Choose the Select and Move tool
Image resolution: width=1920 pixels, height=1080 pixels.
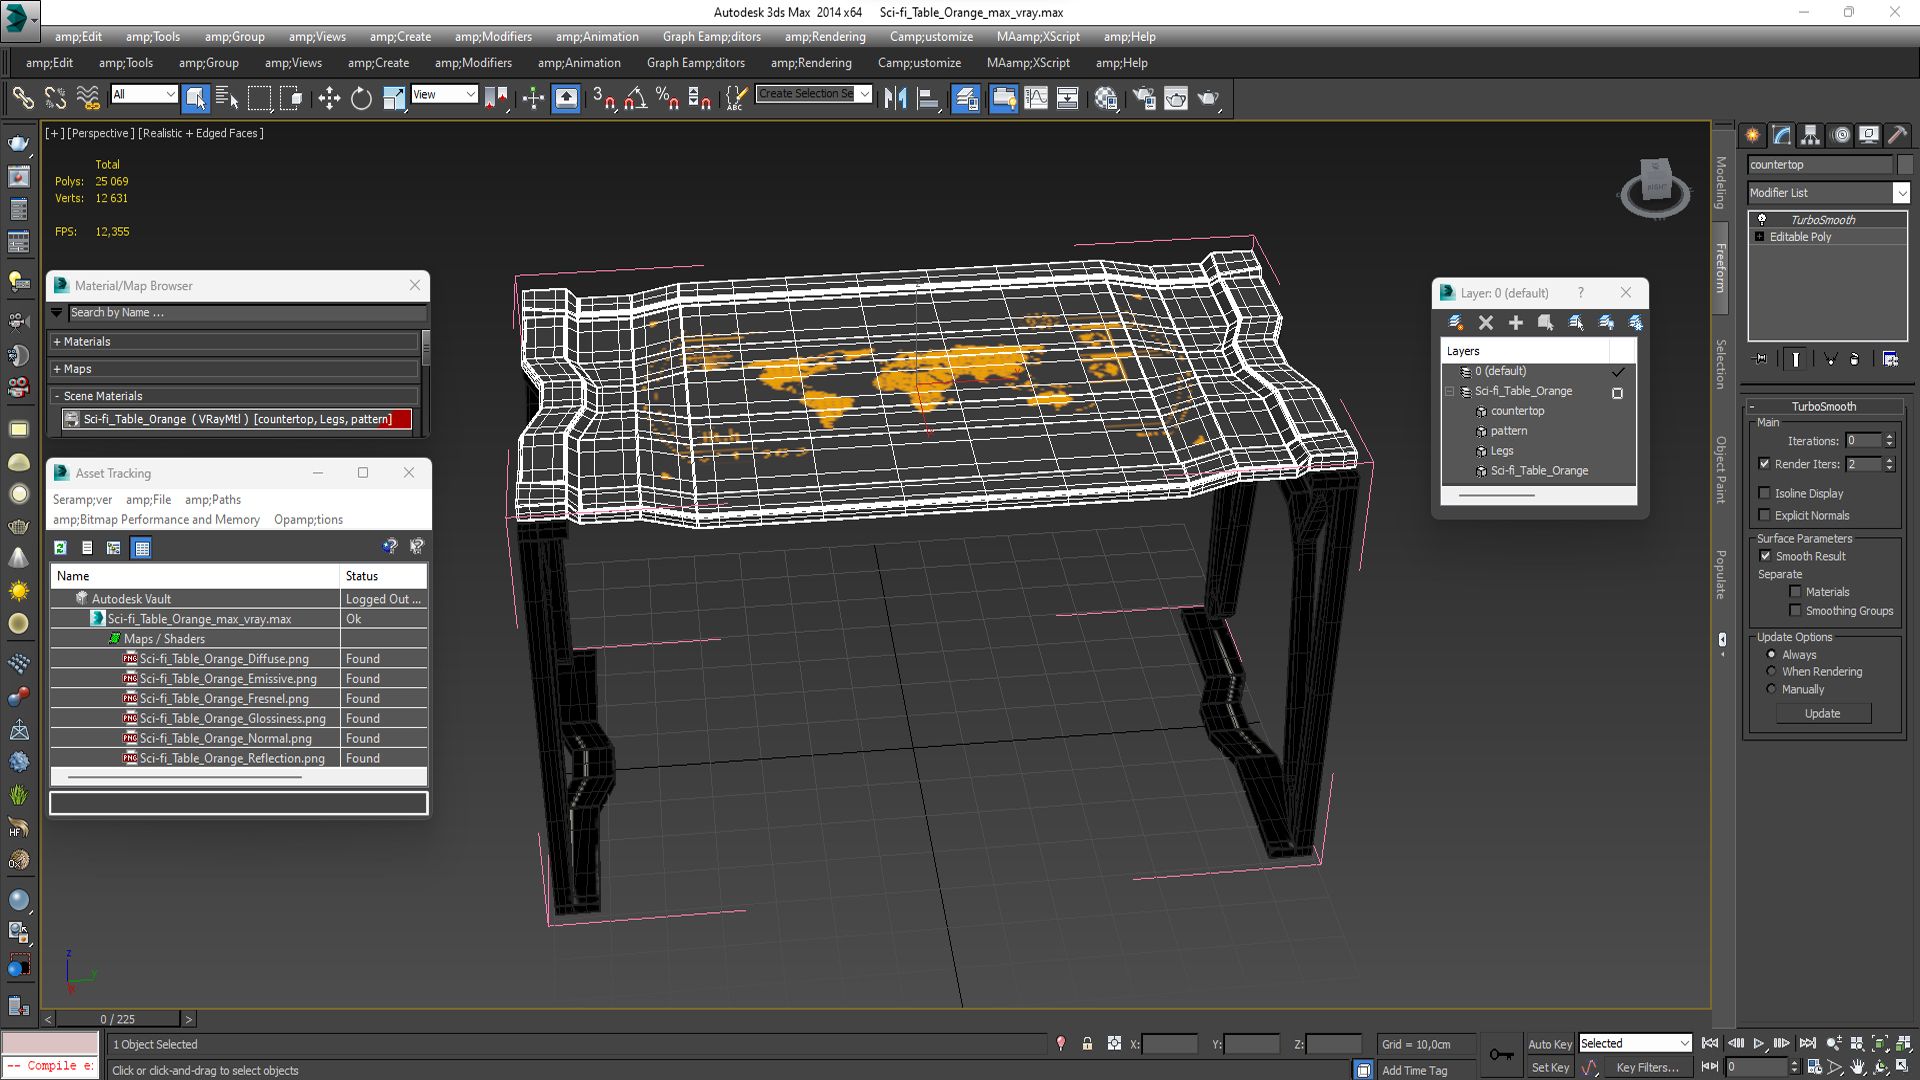(329, 97)
